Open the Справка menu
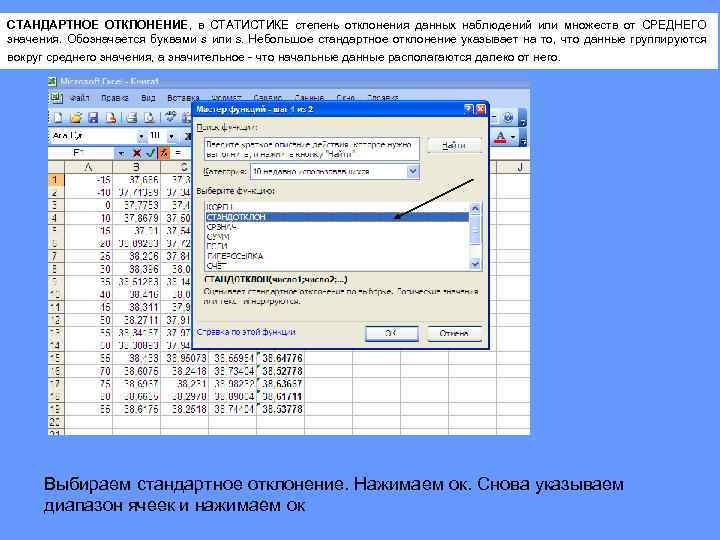This screenshot has width=720, height=540. click(x=383, y=98)
